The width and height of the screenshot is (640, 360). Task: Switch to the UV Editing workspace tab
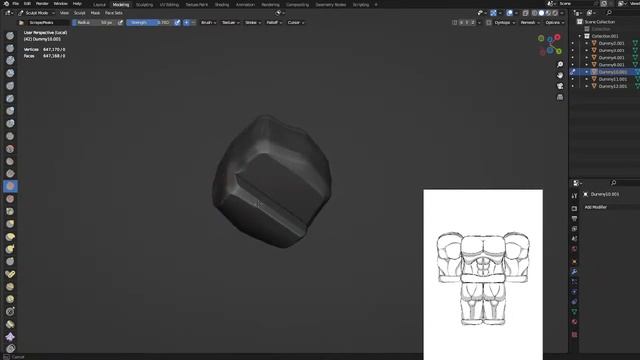(169, 4)
